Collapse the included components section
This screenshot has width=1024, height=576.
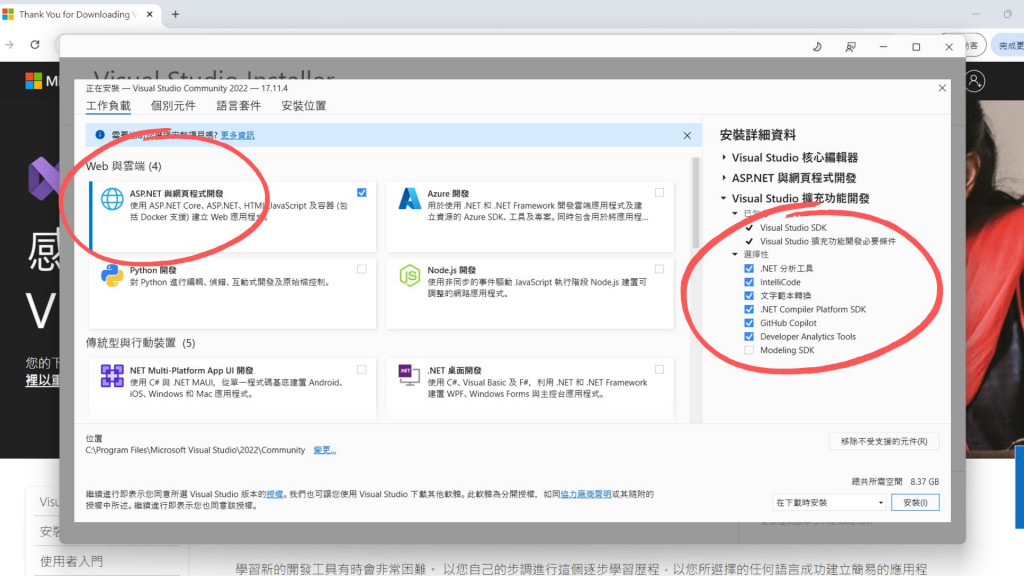(735, 214)
